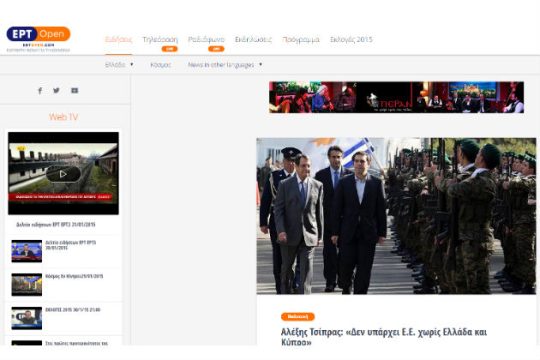540x360 pixels.
Task: Open the Εκδηλώσεις menu item
Action: pyautogui.click(x=253, y=39)
